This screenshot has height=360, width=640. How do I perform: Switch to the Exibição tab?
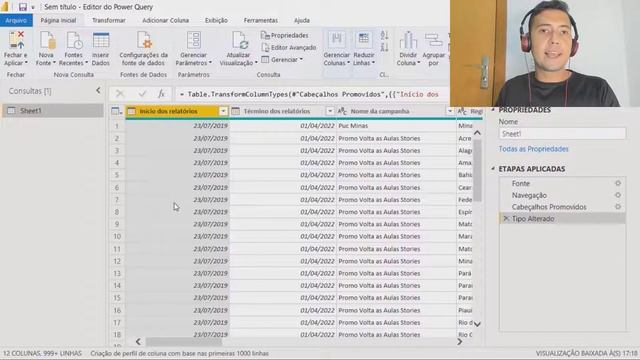216,20
